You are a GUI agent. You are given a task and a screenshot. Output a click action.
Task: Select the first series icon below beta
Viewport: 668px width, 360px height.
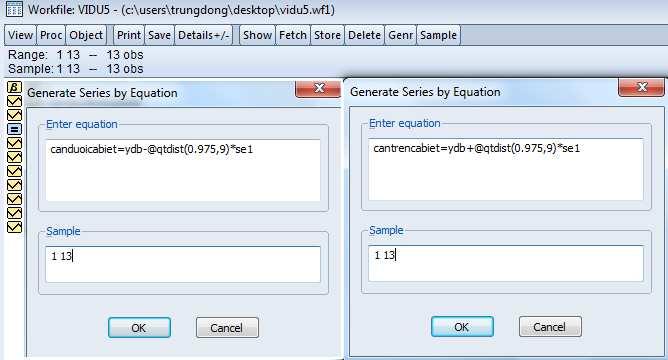(x=14, y=101)
